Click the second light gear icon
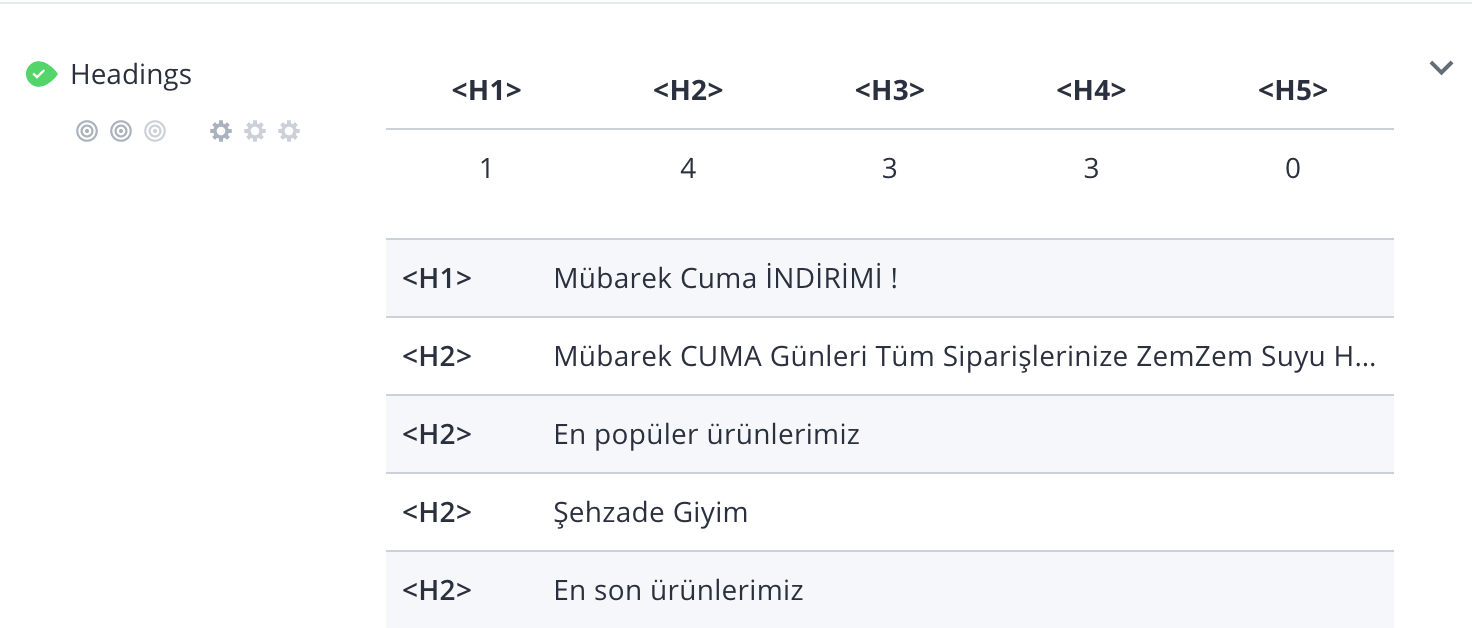The image size is (1472, 628). pos(255,131)
